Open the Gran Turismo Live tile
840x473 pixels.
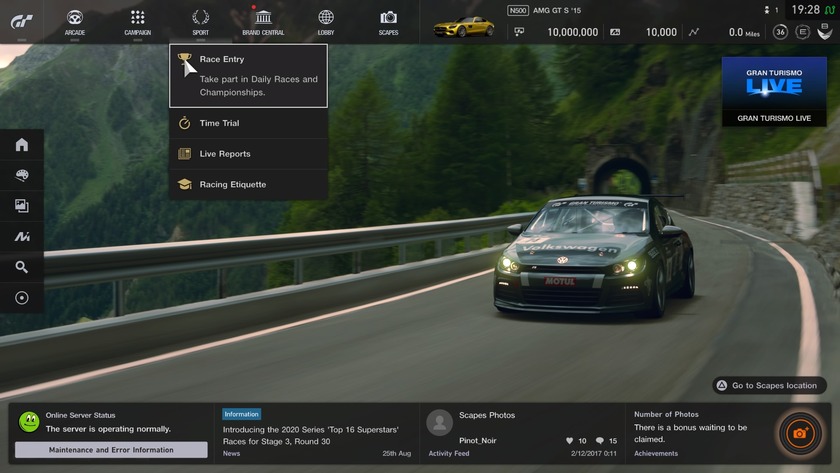click(774, 91)
